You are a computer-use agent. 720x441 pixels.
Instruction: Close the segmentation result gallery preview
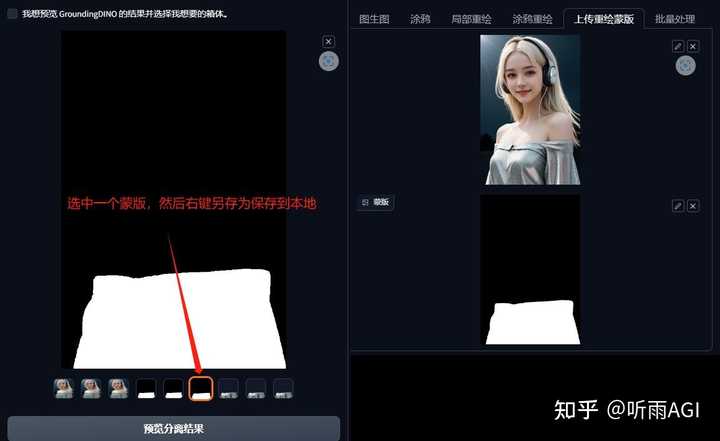click(x=328, y=42)
